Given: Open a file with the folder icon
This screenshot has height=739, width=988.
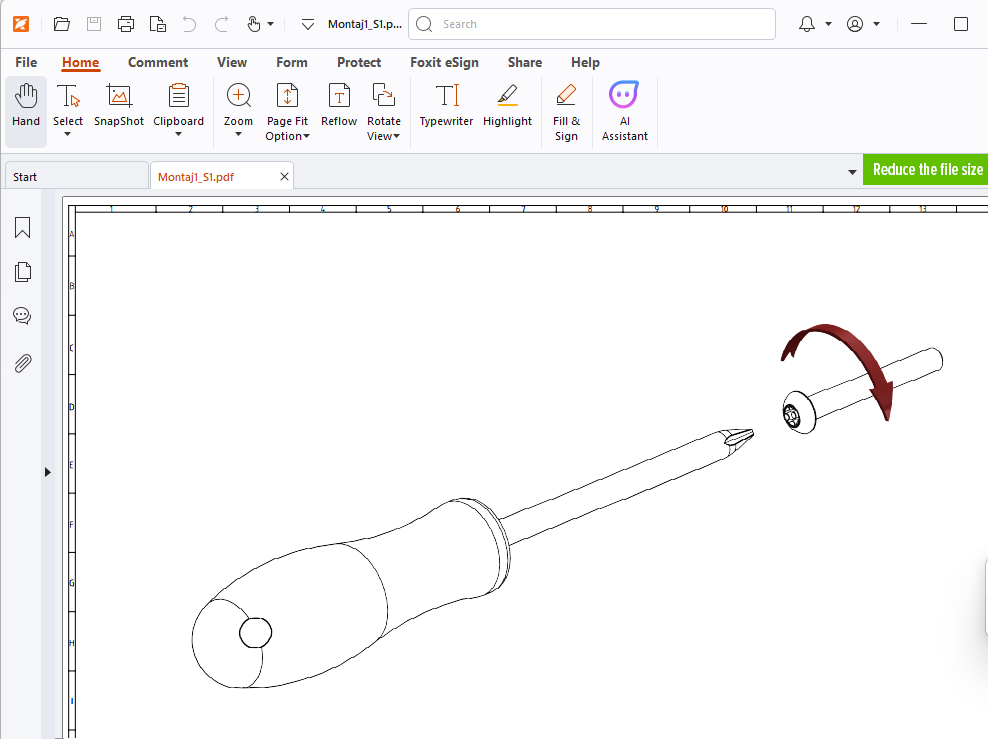Looking at the screenshot, I should 62,24.
